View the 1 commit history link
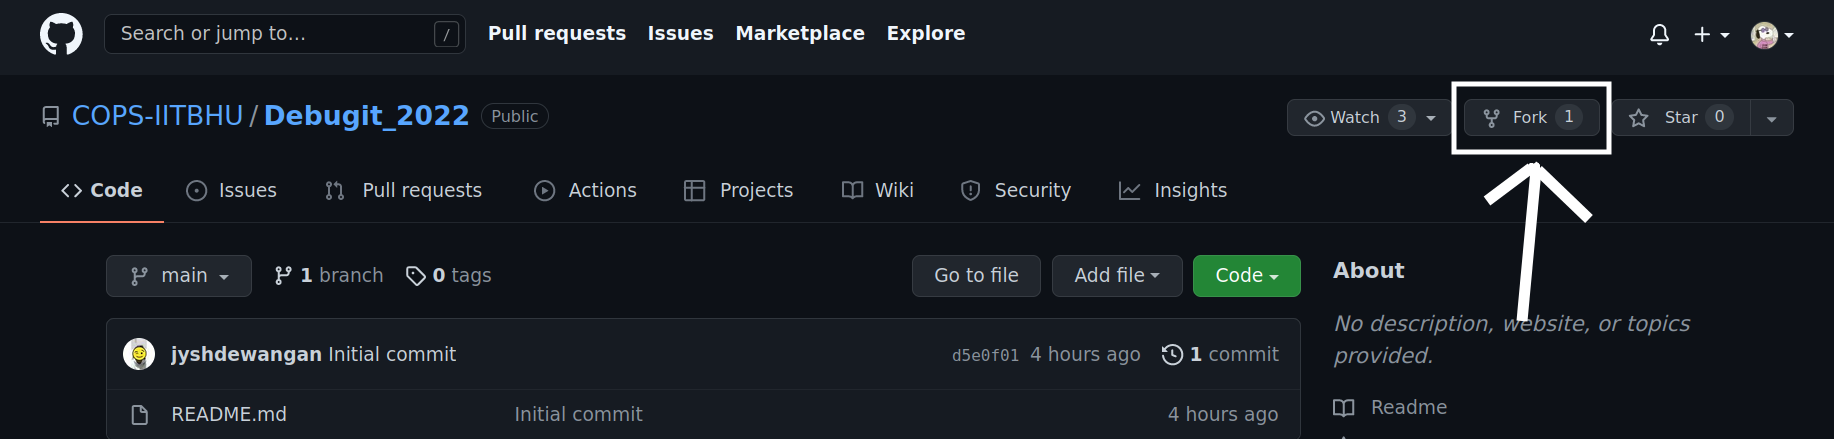Image resolution: width=1834 pixels, height=439 pixels. click(1220, 354)
